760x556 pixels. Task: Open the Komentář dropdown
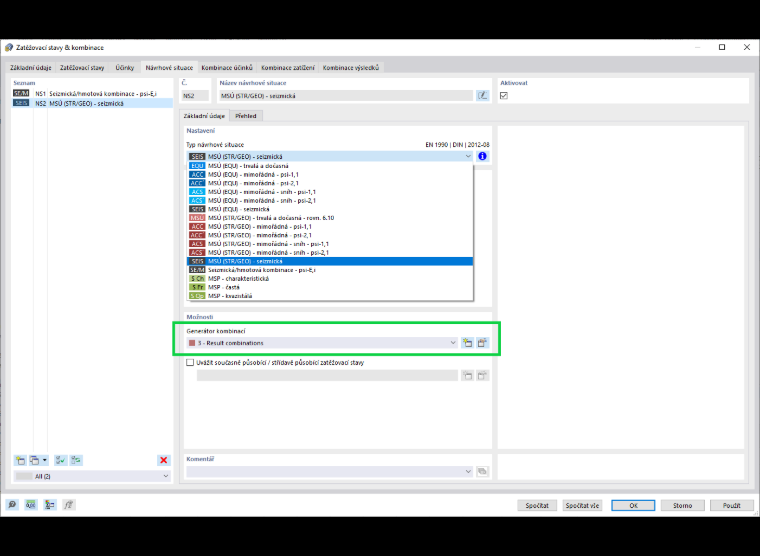[x=468, y=471]
